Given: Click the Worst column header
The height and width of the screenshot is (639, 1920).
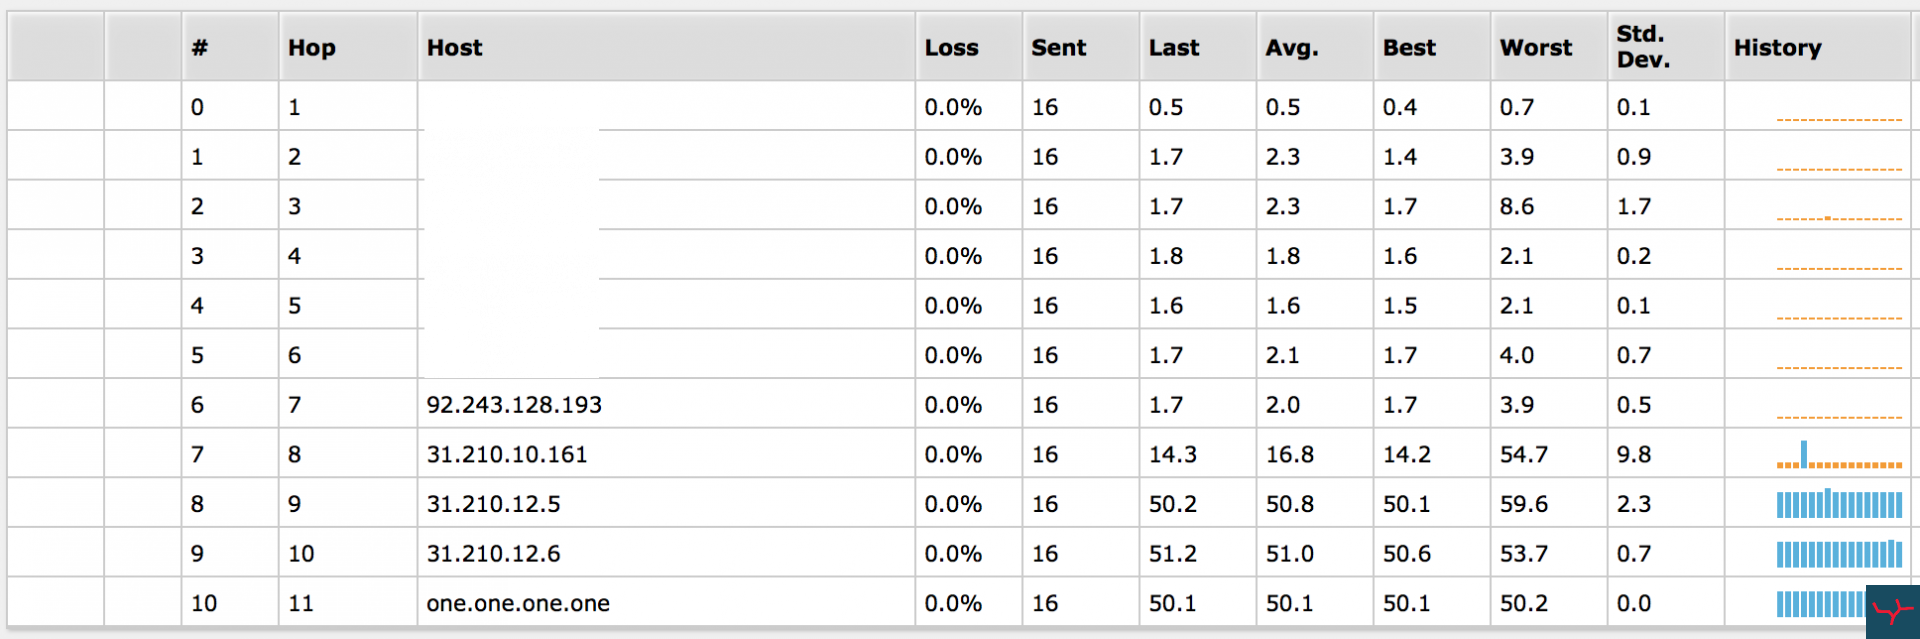Looking at the screenshot, I should point(1536,47).
